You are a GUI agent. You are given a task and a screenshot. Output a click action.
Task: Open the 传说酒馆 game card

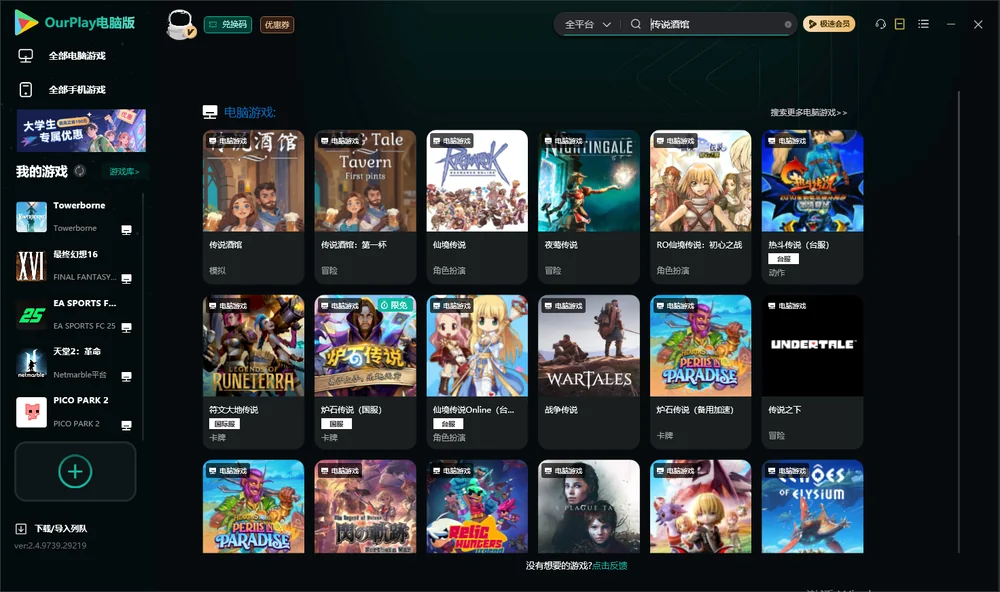coord(253,207)
